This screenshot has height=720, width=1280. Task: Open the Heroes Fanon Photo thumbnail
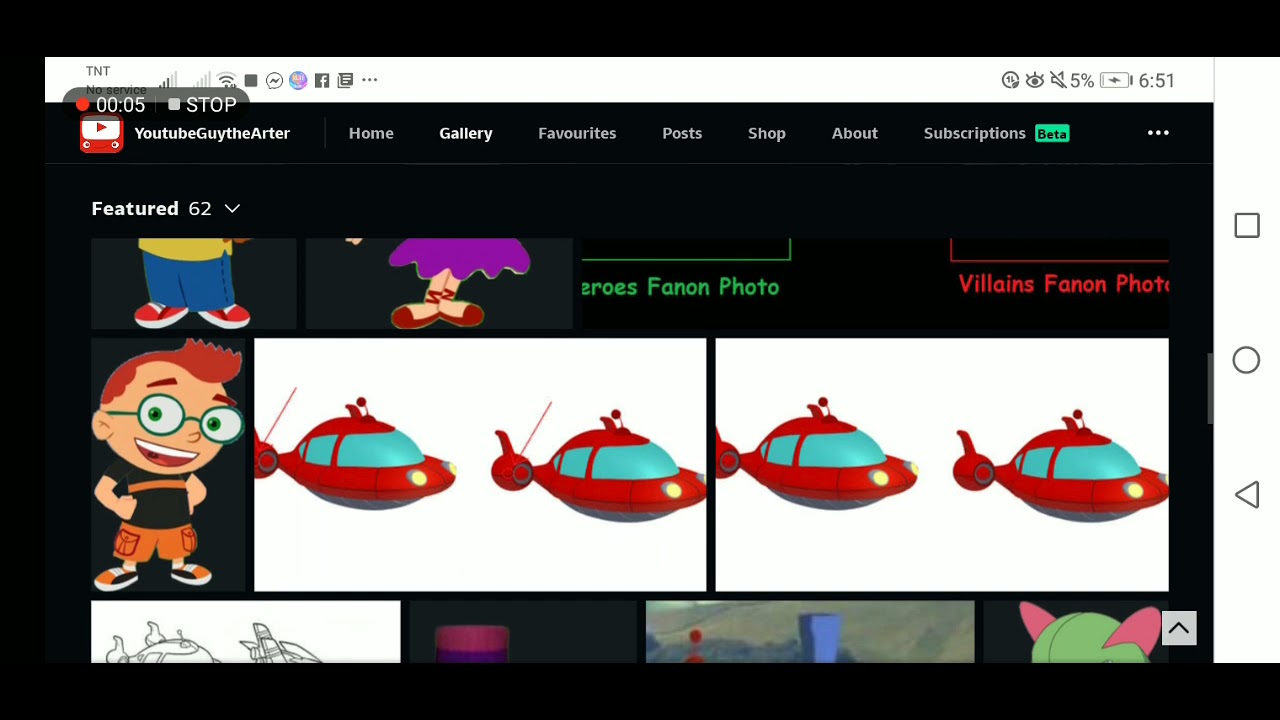pyautogui.click(x=686, y=284)
